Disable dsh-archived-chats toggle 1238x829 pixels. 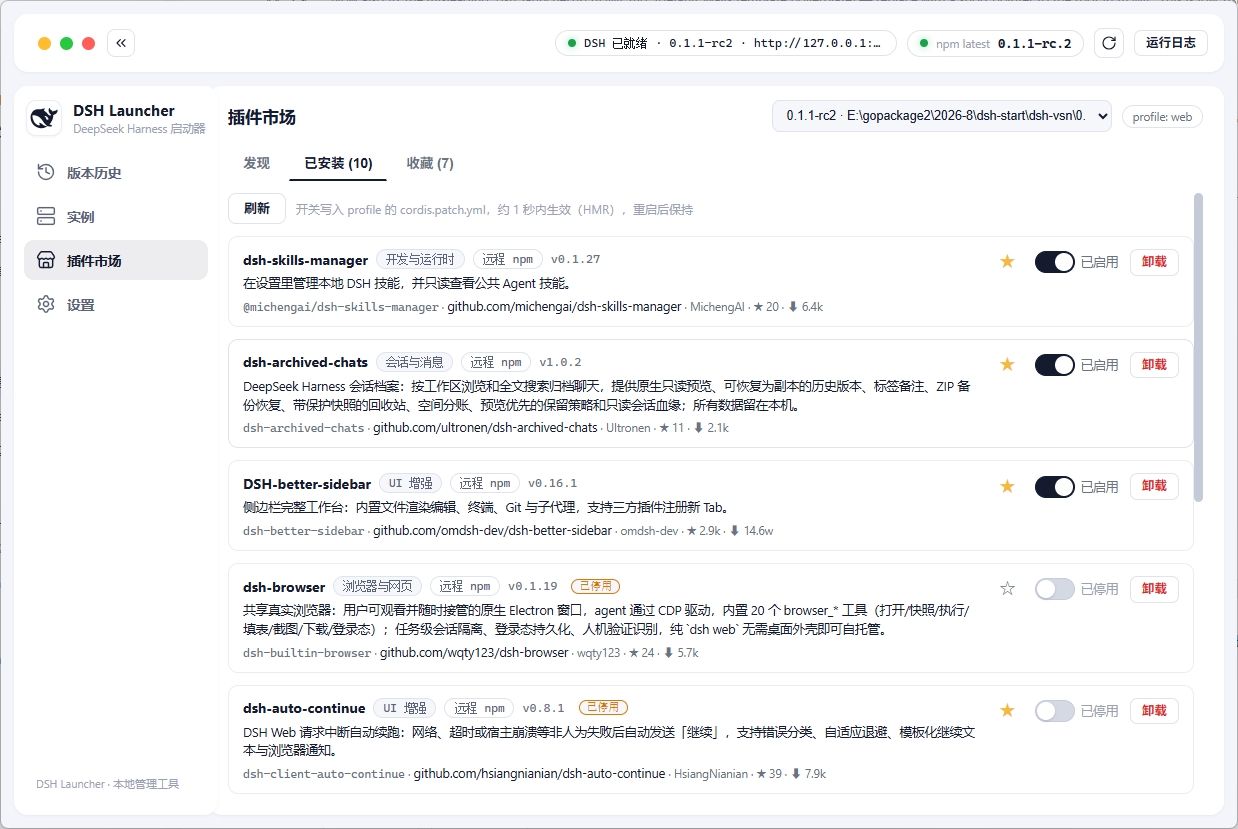[1054, 365]
